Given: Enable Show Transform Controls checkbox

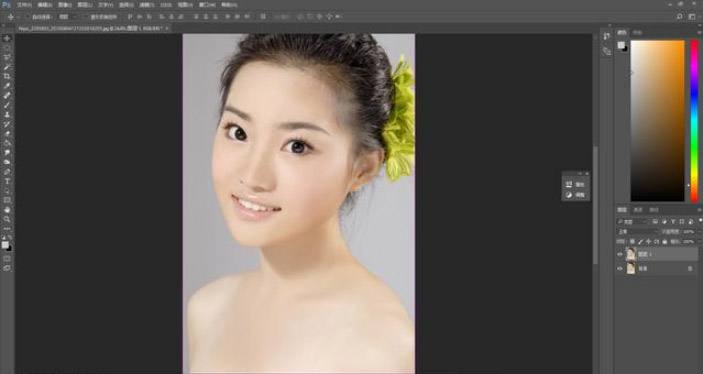Looking at the screenshot, I should click(x=86, y=17).
